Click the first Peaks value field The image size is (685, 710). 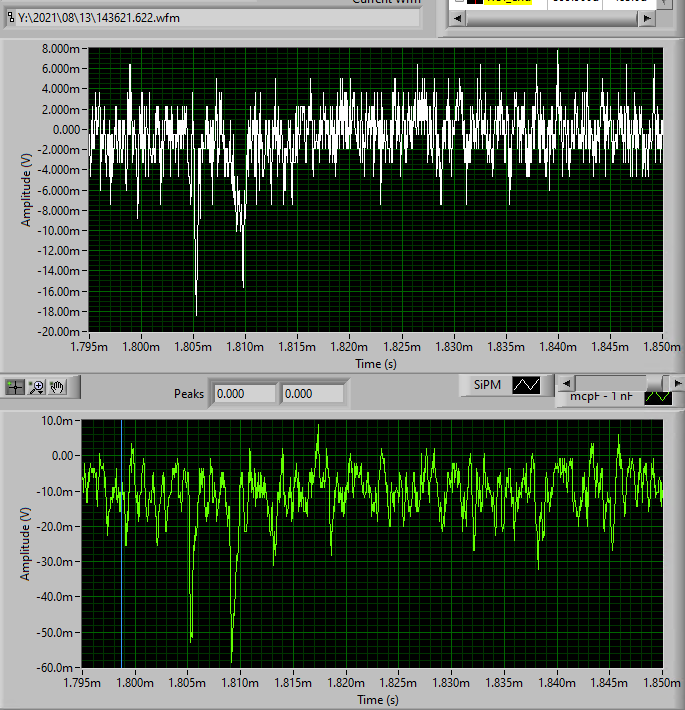(x=244, y=393)
